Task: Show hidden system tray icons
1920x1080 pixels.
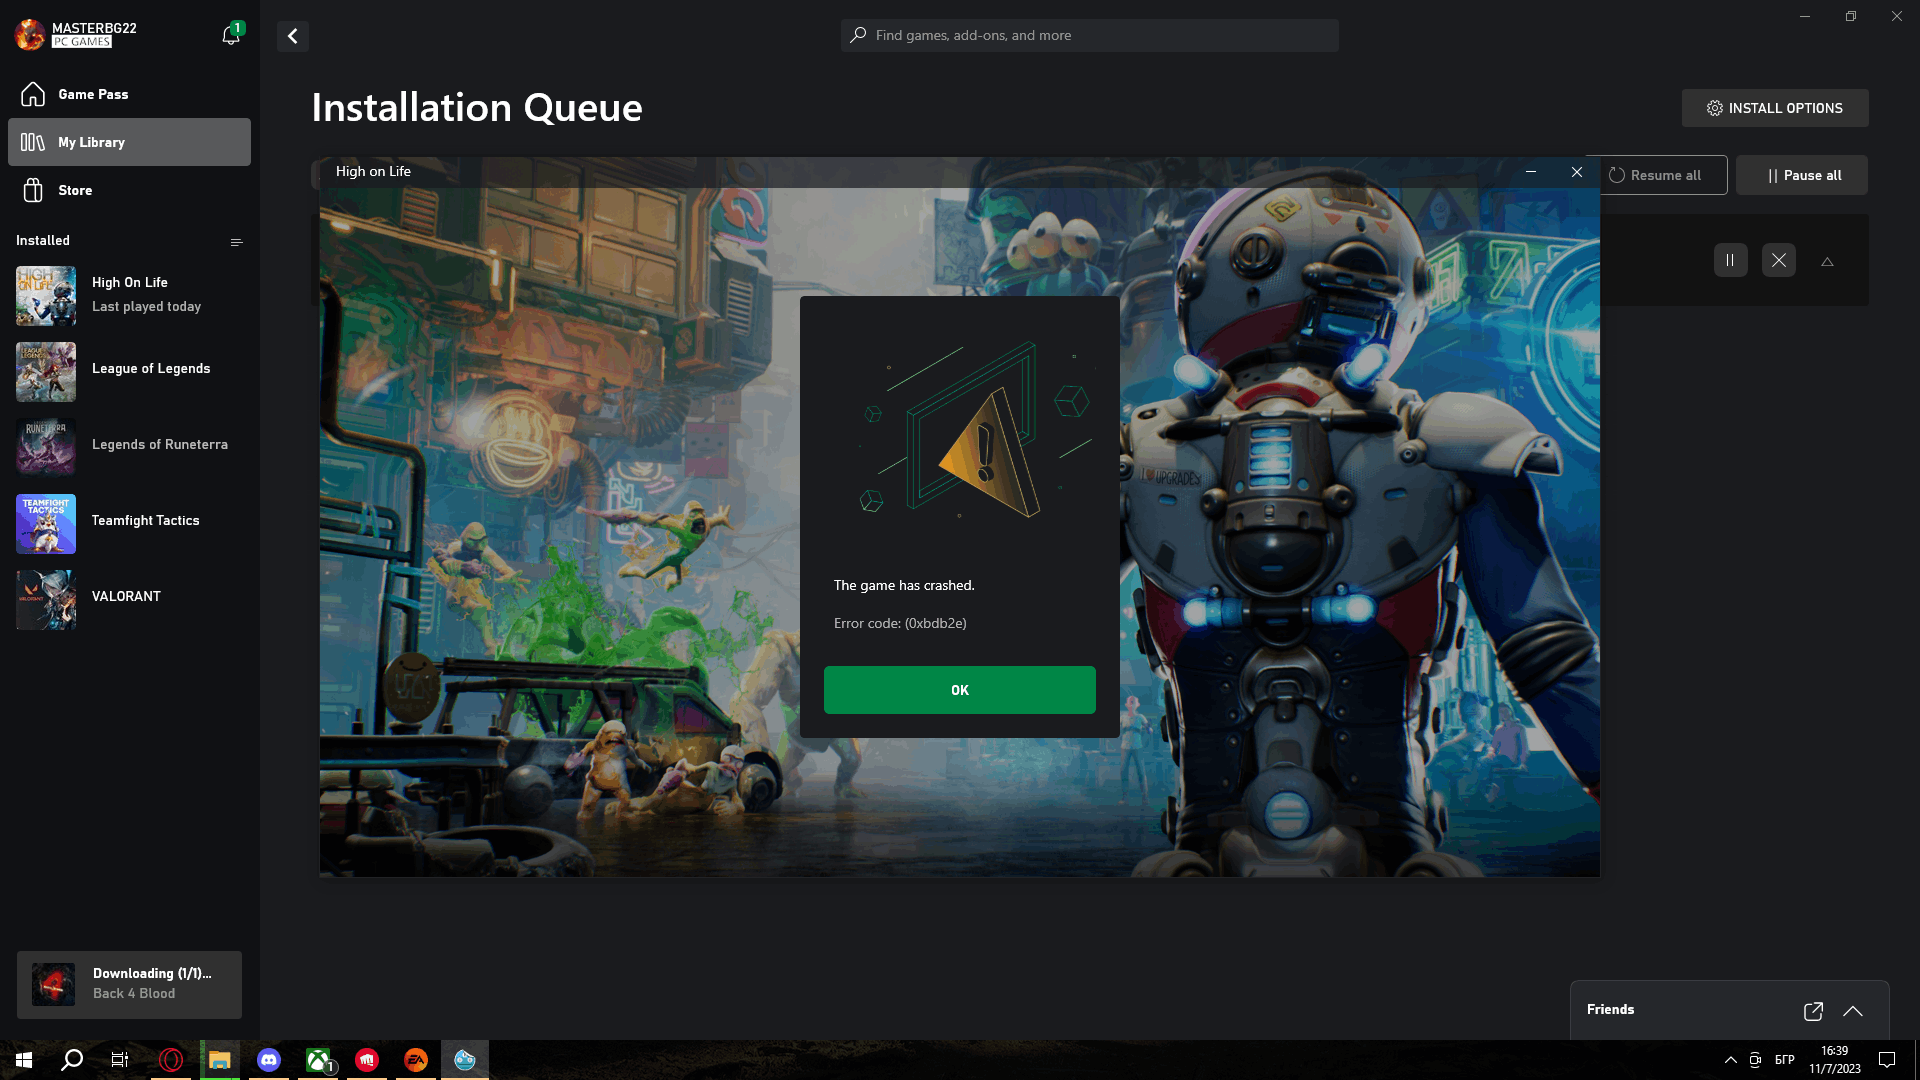Action: tap(1731, 1060)
